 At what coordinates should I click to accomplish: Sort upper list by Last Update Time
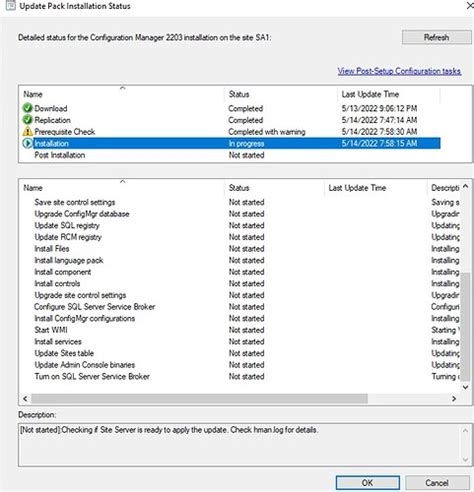(x=389, y=94)
